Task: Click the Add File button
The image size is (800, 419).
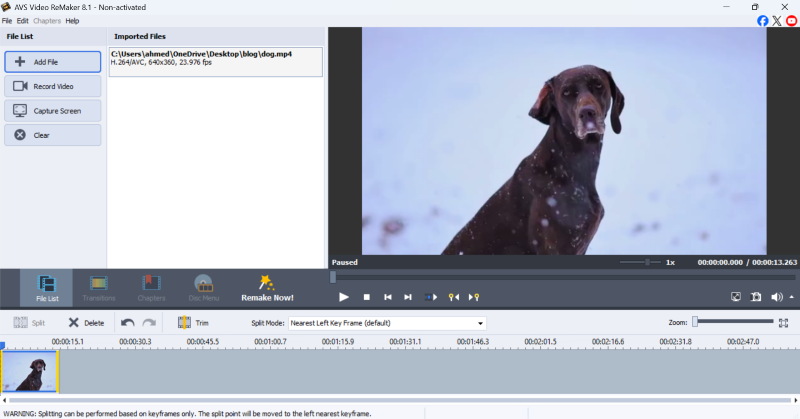Action: 53,61
